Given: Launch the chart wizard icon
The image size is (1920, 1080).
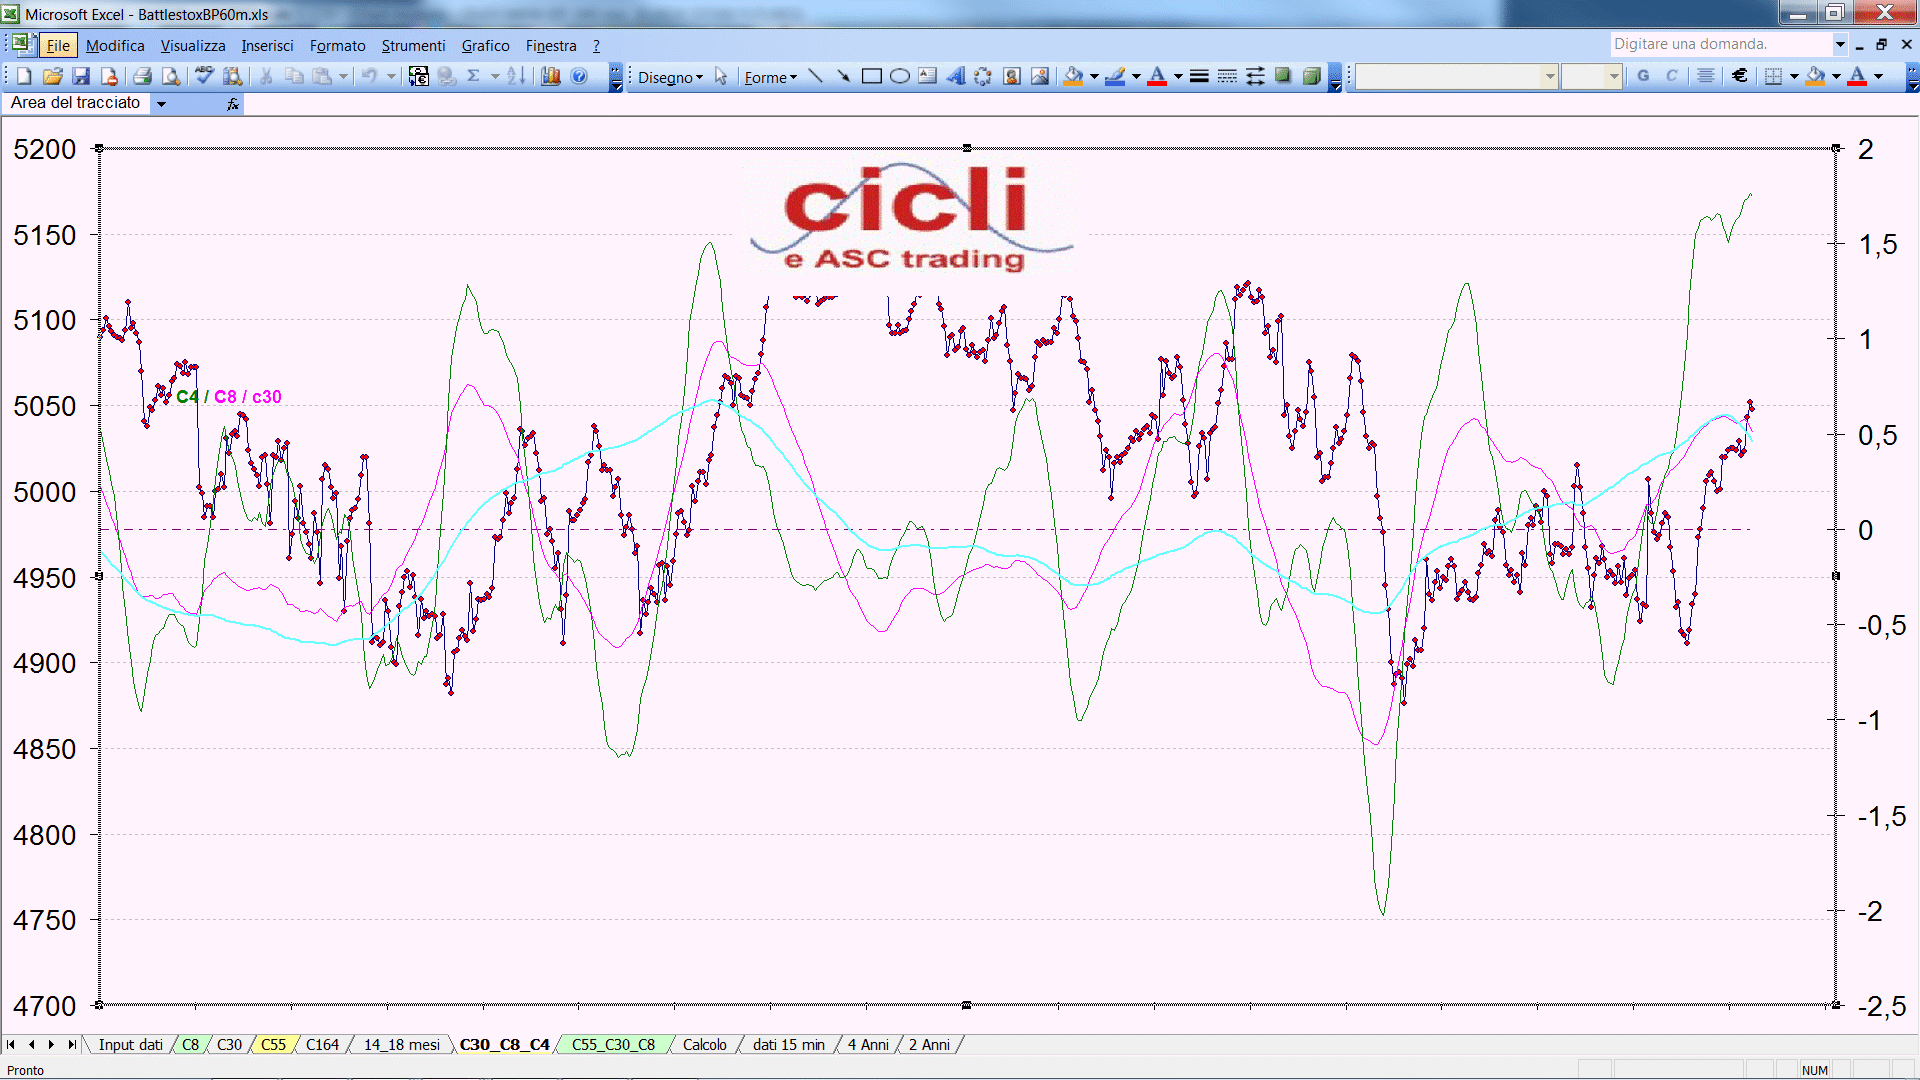Looking at the screenshot, I should click(x=550, y=76).
